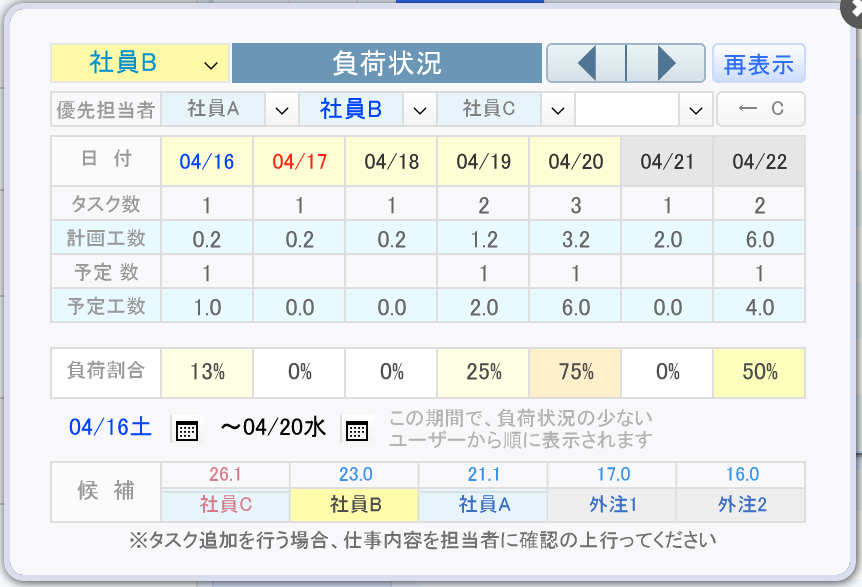The width and height of the screenshot is (862, 587).
Task: Click the right arrow to go to next period
Action: (666, 63)
